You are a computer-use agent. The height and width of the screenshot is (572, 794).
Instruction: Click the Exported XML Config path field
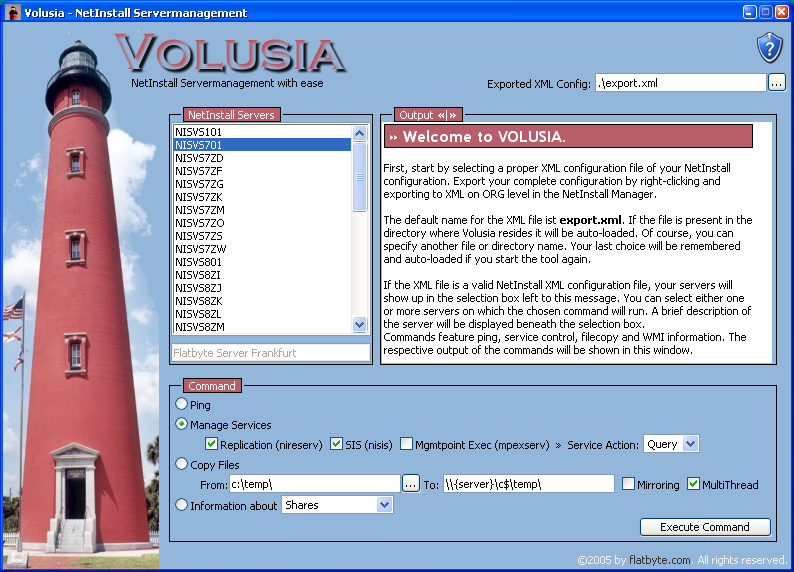(680, 83)
